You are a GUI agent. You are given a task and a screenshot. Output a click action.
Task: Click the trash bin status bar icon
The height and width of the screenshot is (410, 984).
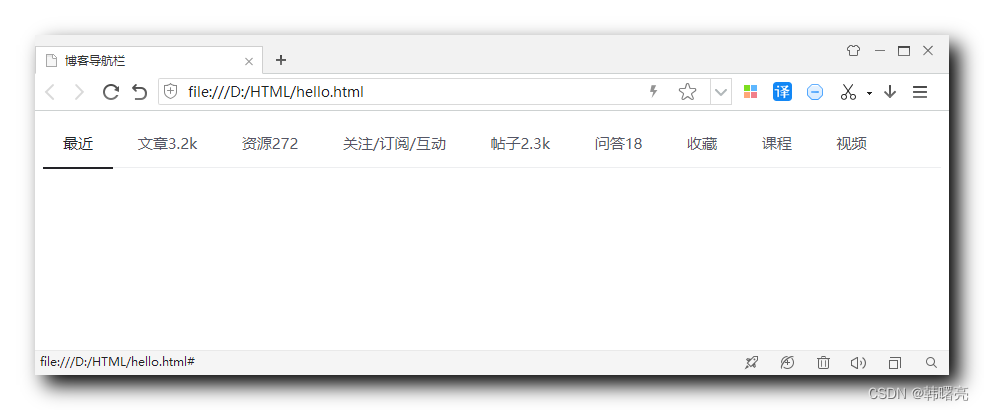tap(823, 362)
